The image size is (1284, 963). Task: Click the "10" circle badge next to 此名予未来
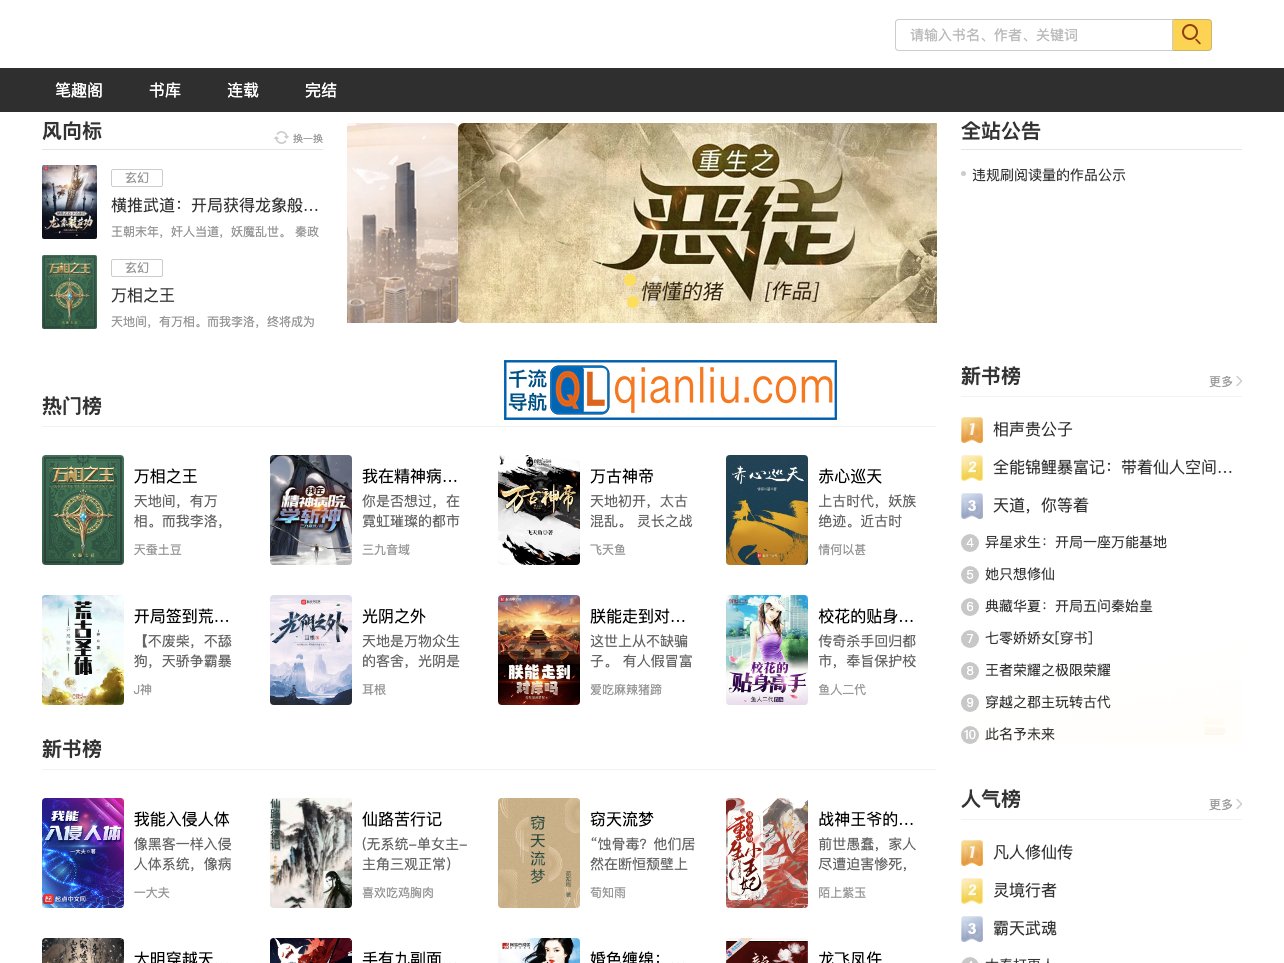[970, 734]
